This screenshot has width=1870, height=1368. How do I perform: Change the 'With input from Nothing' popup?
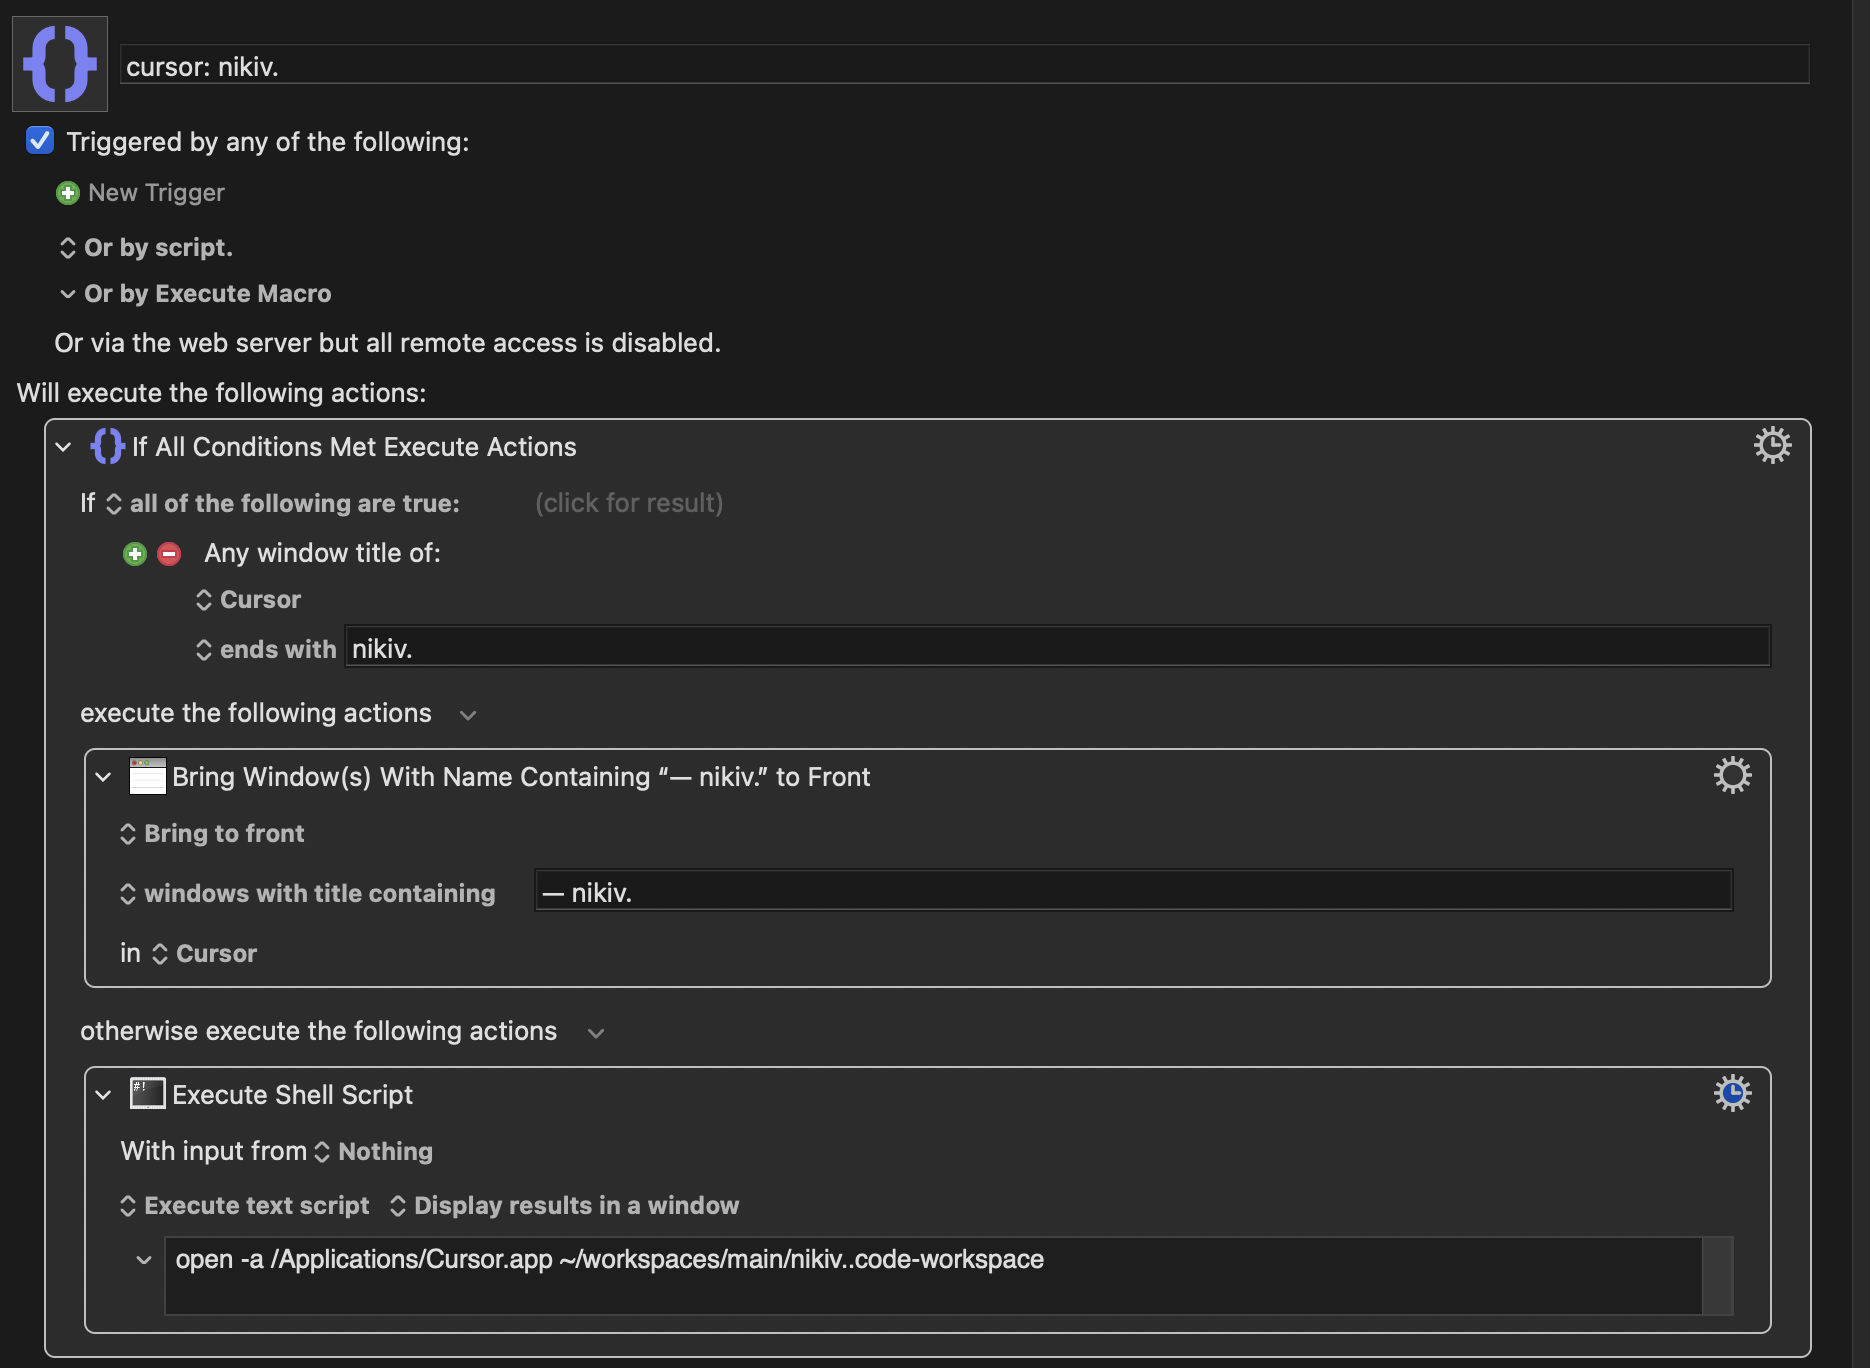[x=376, y=1152]
